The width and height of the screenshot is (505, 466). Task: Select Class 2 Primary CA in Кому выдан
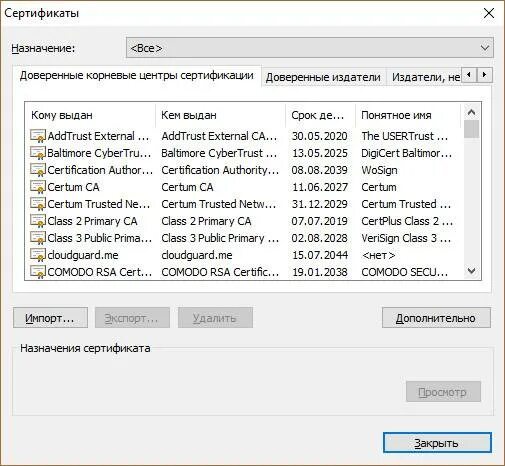92,221
